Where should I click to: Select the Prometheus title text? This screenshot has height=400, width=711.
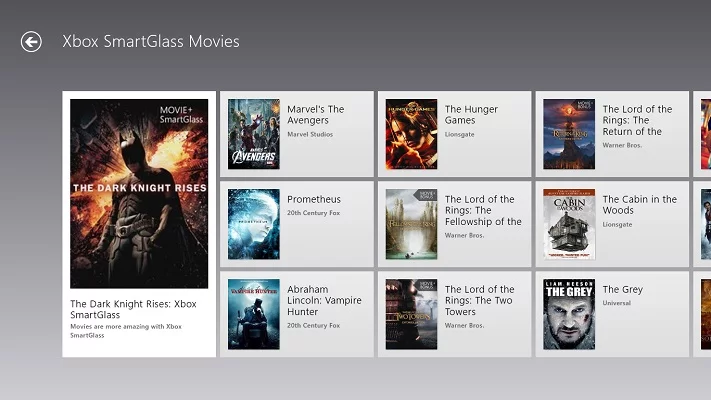point(314,199)
